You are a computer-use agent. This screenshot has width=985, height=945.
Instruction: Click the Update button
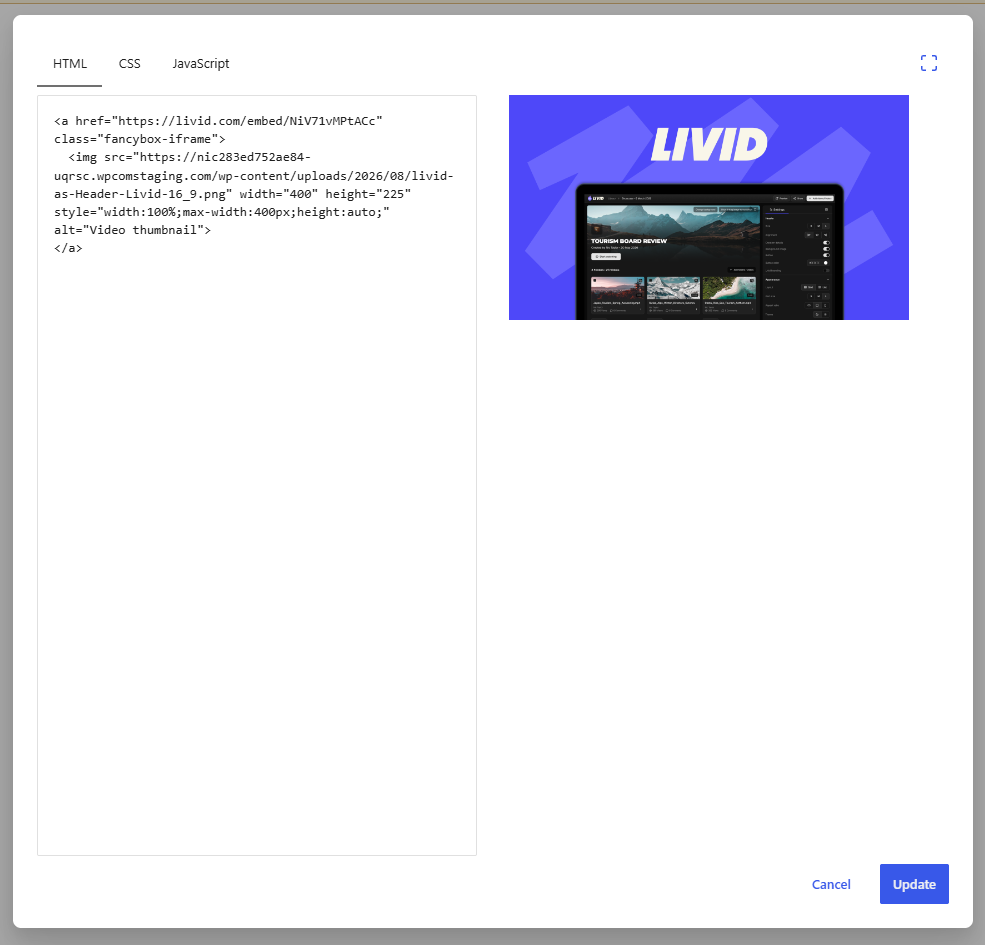[x=914, y=884]
